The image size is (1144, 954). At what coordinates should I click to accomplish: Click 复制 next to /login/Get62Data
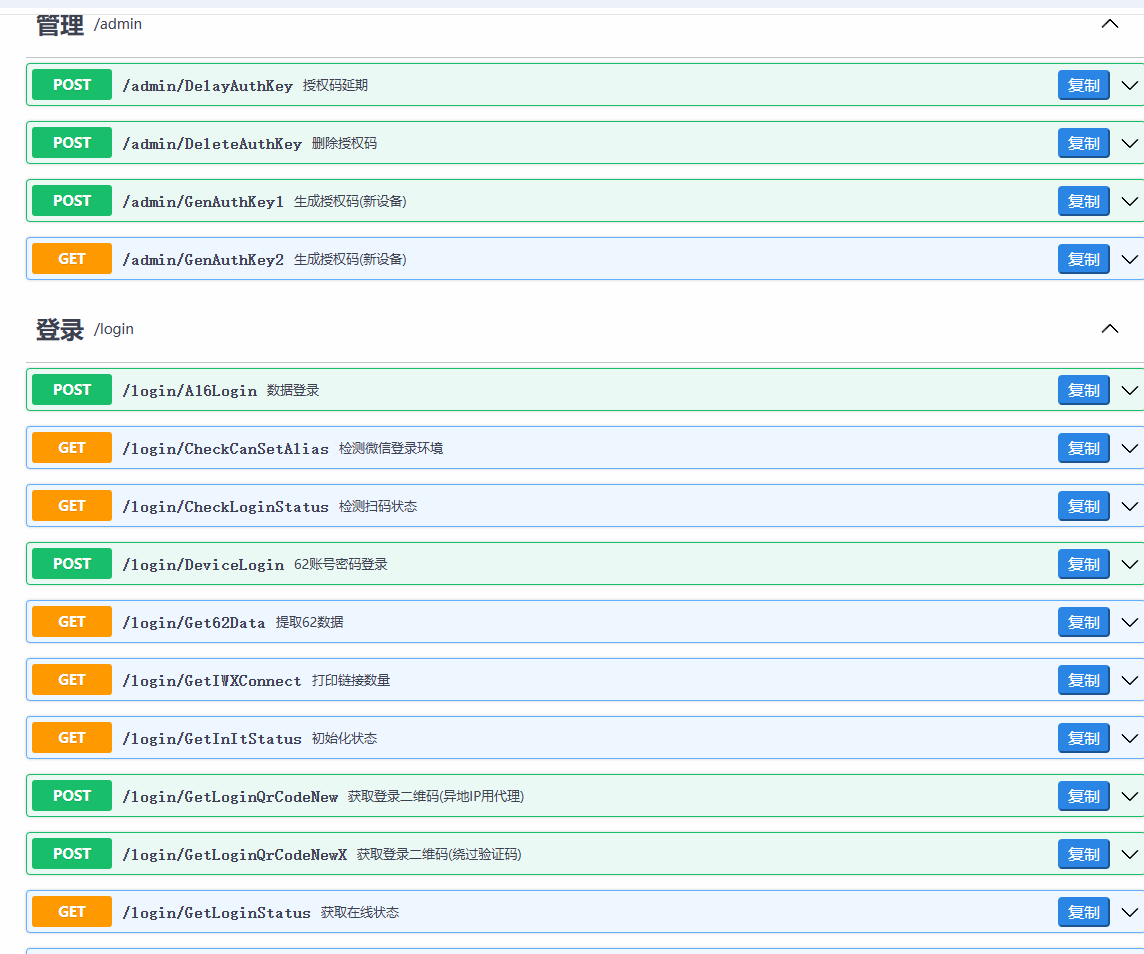point(1083,623)
